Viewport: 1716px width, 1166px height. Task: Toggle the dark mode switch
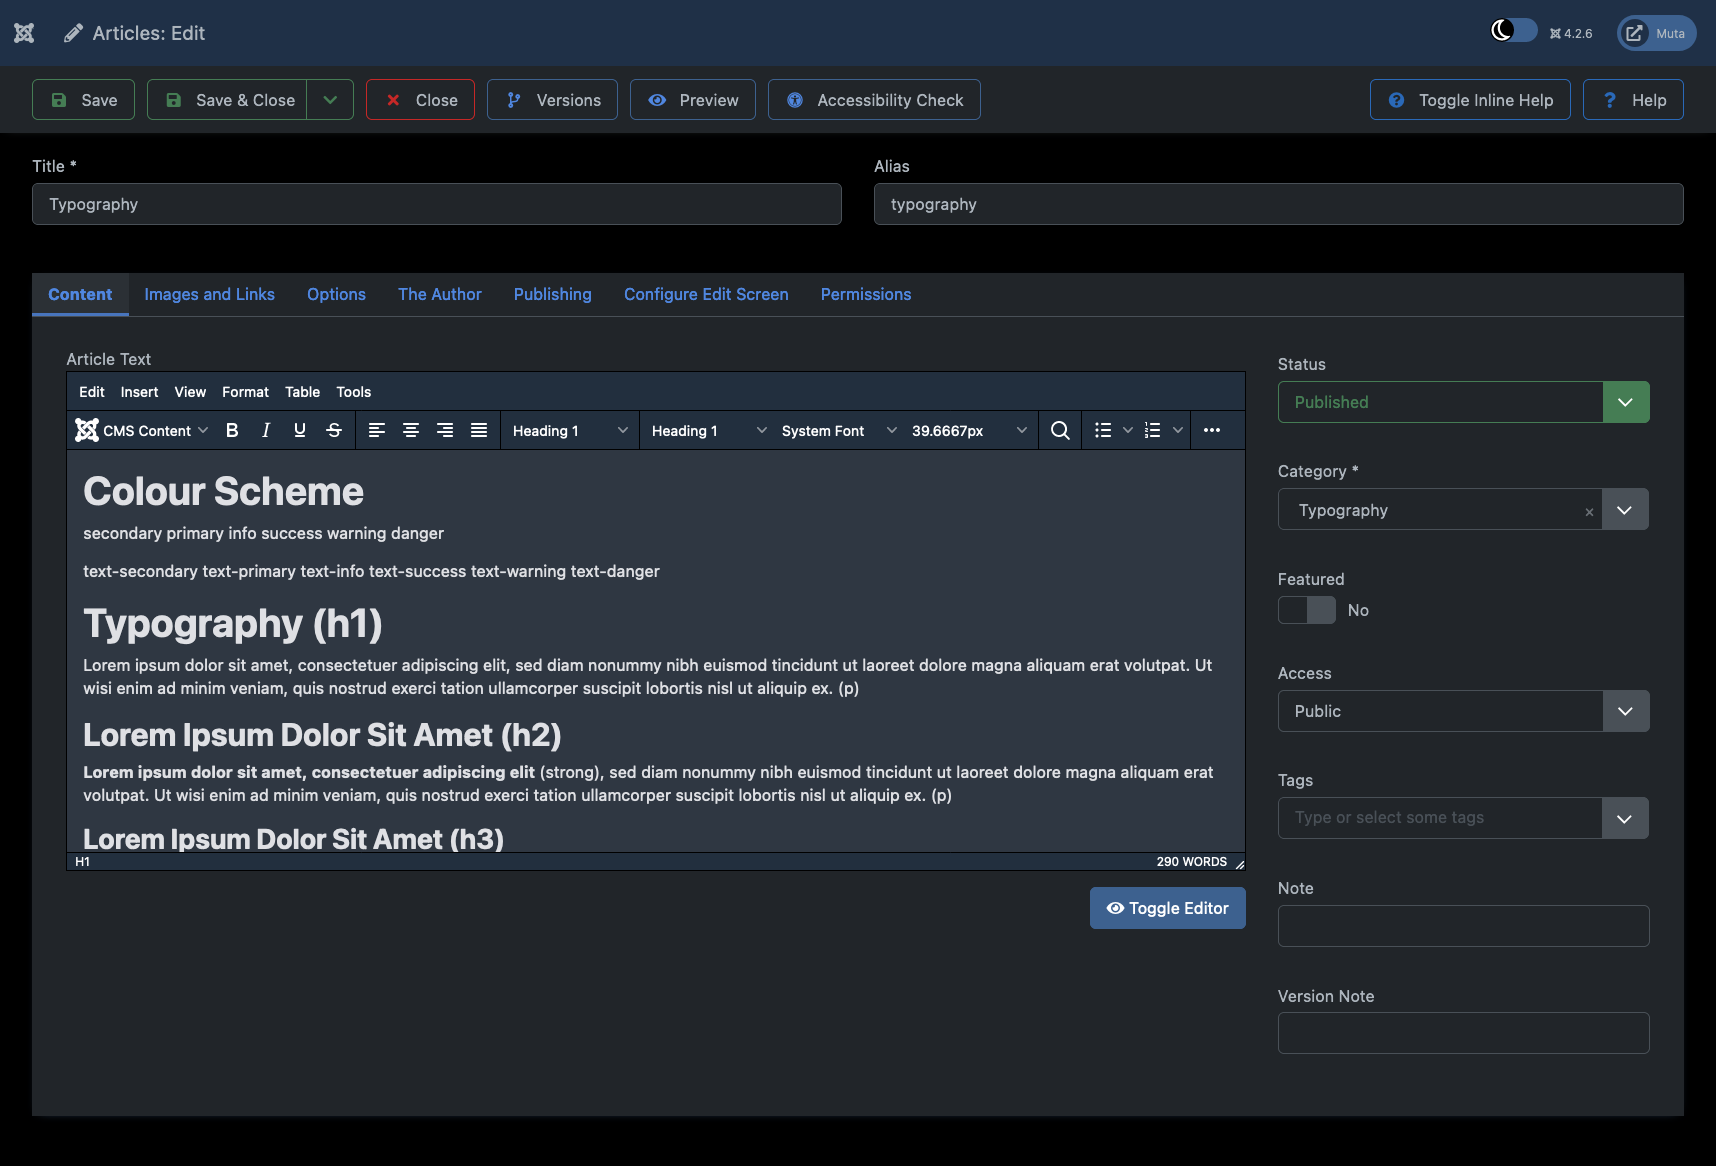click(x=1514, y=31)
